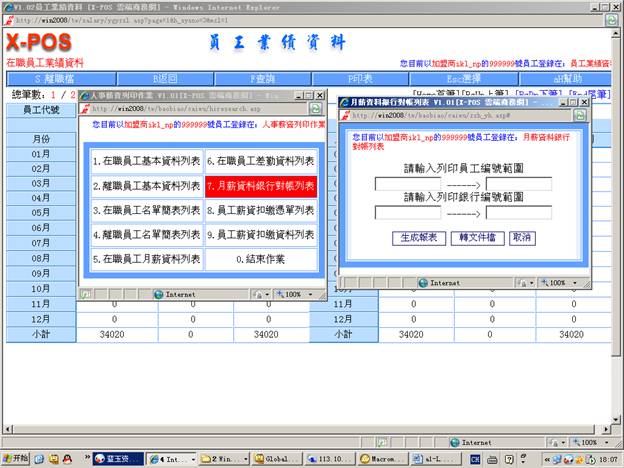
Task: Click 0.結束作業 to end the operation
Action: tap(261, 259)
